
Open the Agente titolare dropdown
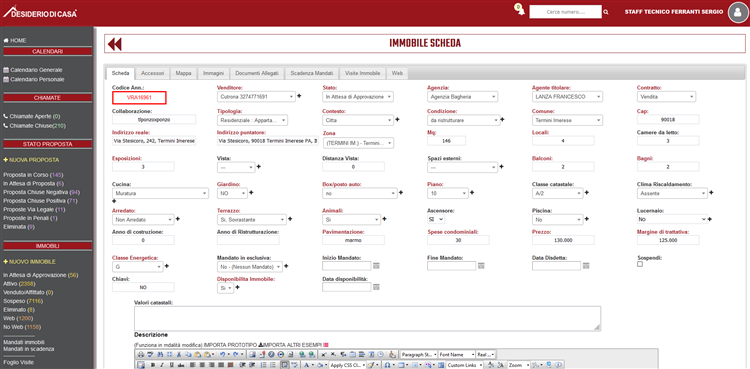(x=567, y=97)
